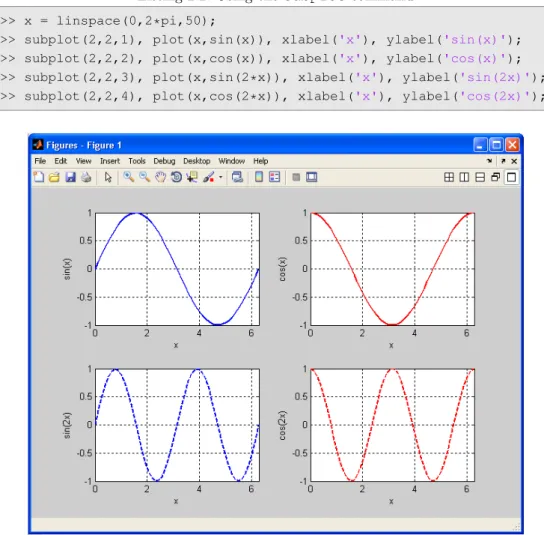This screenshot has height=535, width=544.
Task: Undock the figure with the arrow icon
Action: (x=503, y=161)
